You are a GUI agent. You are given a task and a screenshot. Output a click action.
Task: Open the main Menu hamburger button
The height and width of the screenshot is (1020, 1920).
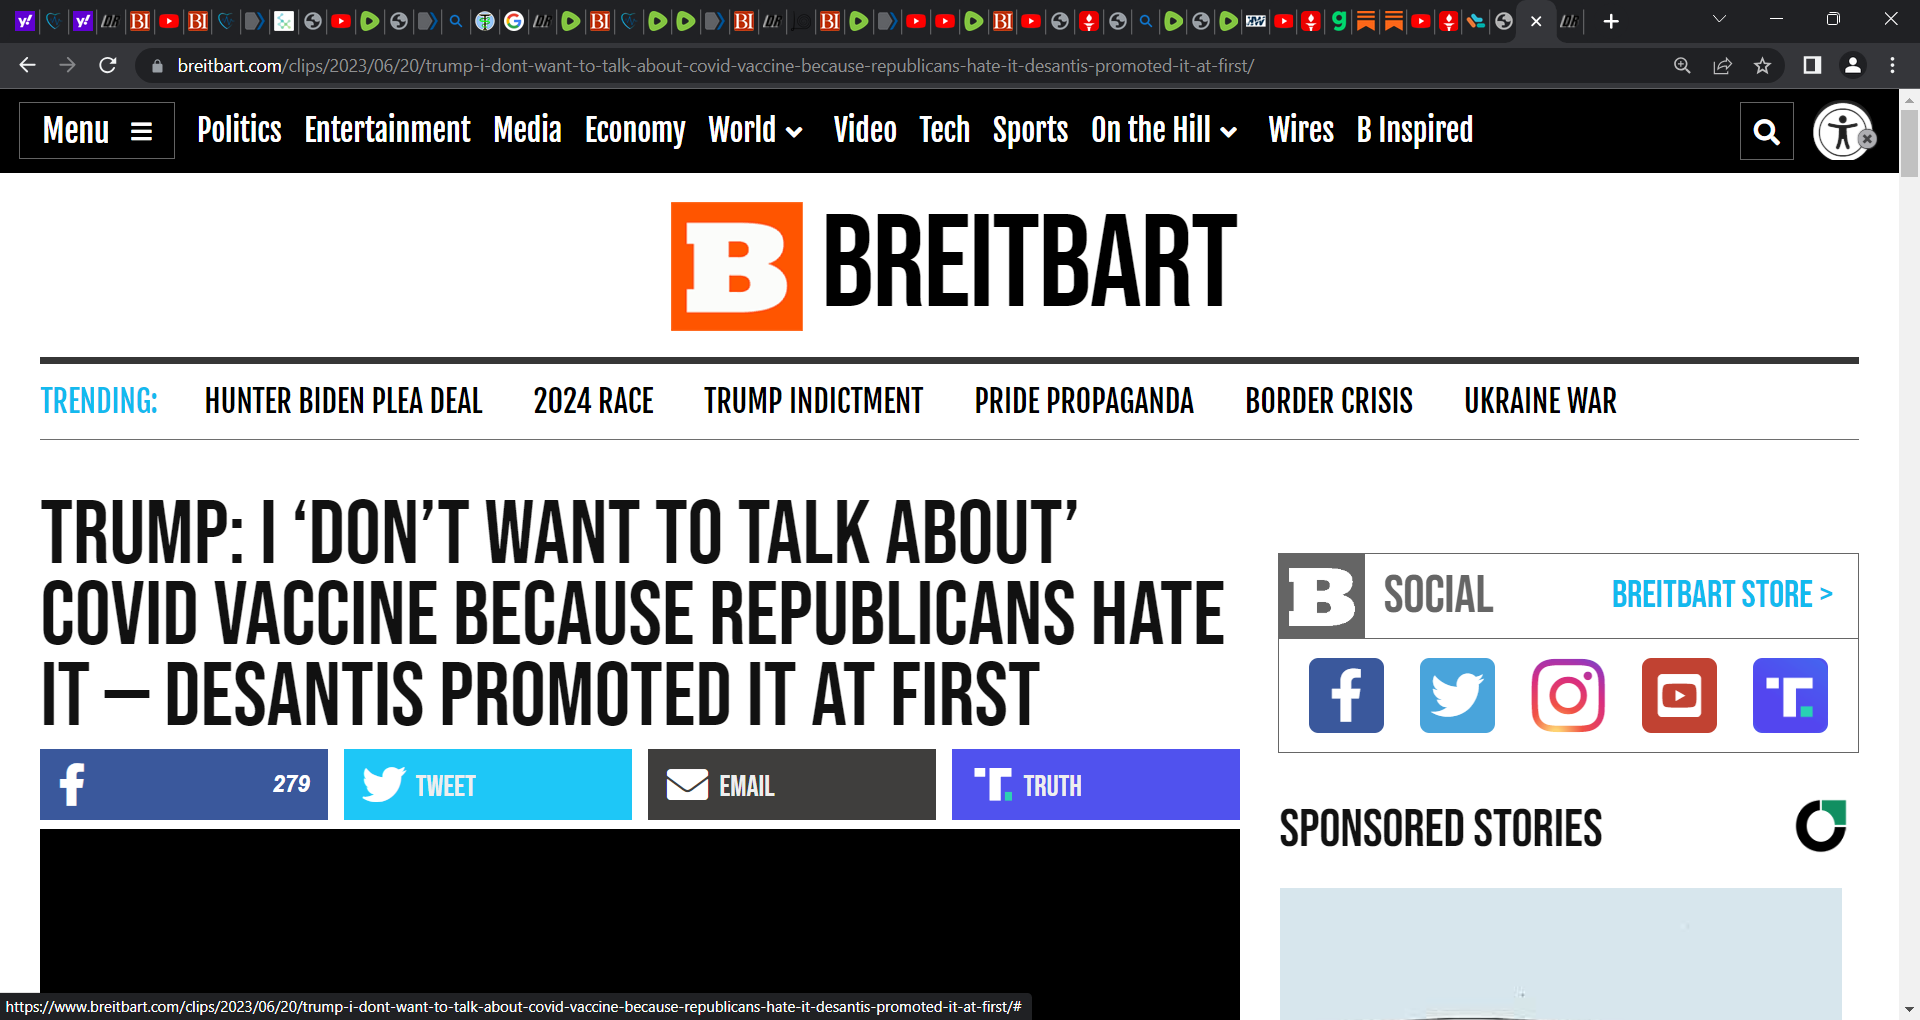point(97,130)
